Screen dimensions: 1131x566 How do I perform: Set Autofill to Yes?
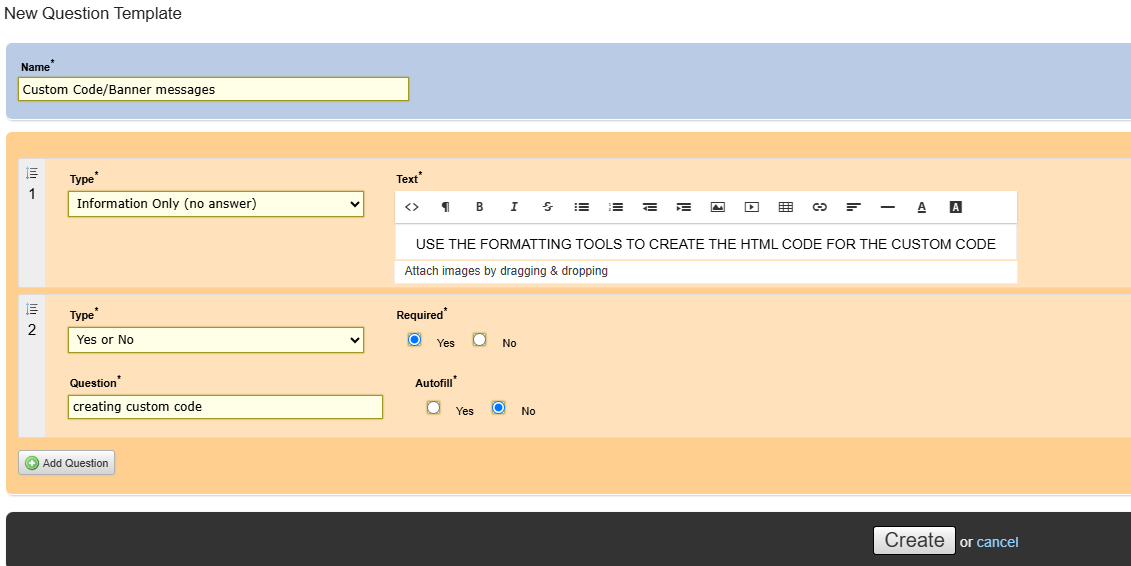pyautogui.click(x=433, y=408)
